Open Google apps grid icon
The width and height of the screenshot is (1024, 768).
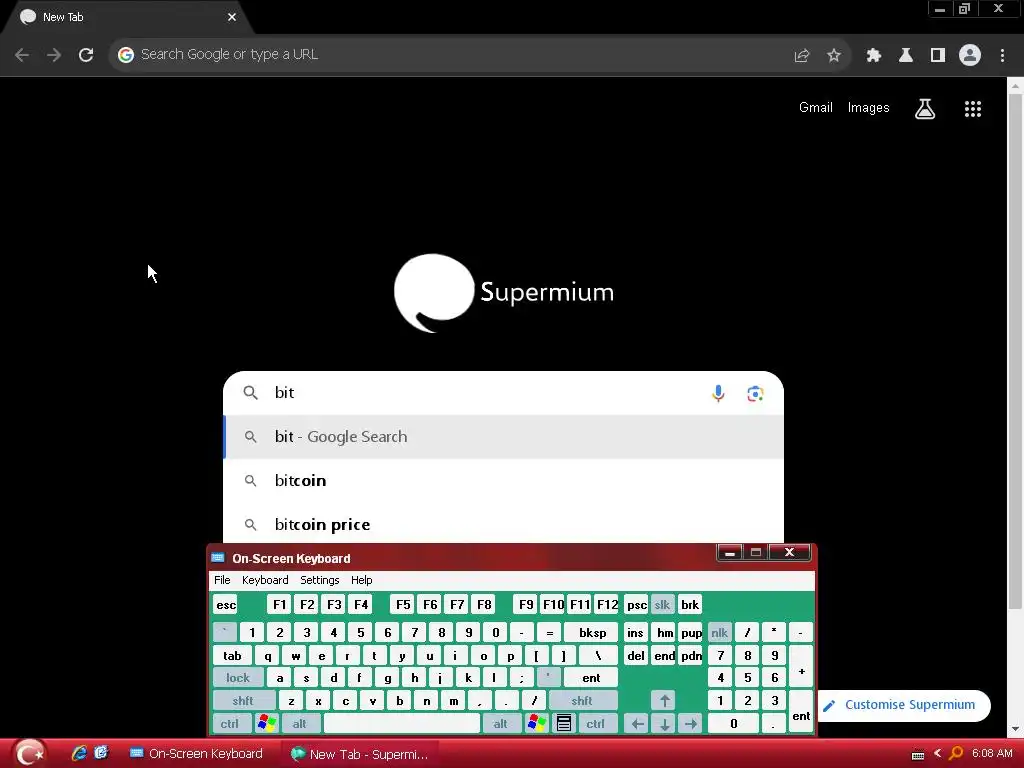973,108
